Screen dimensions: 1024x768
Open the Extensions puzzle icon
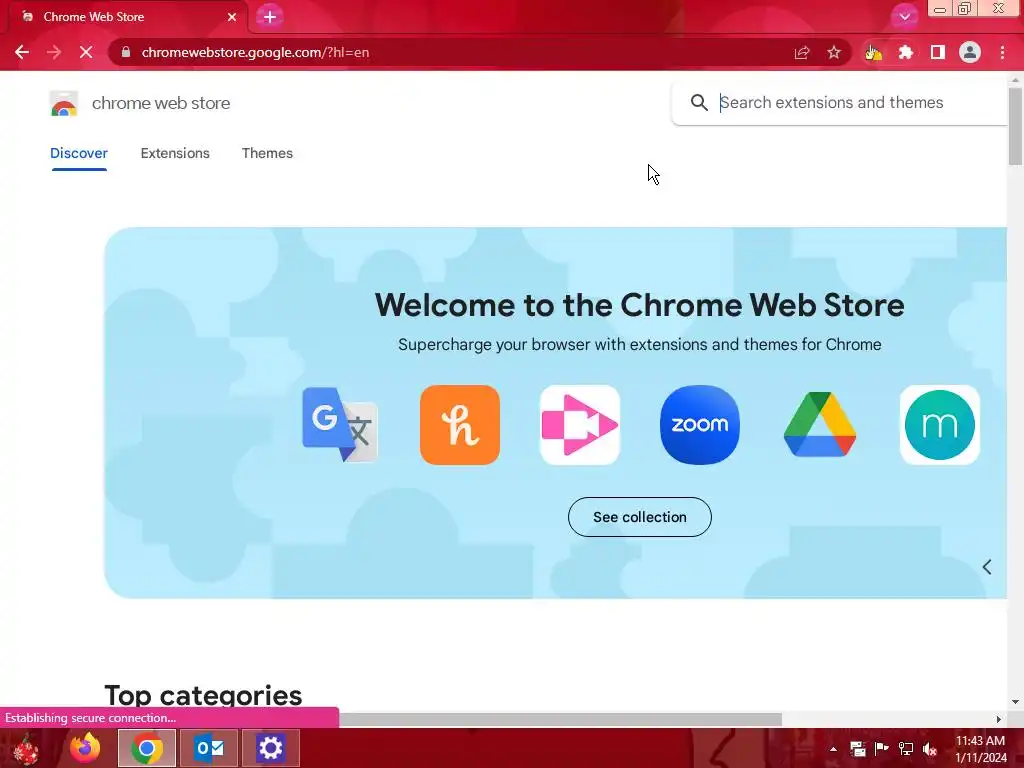[x=905, y=52]
